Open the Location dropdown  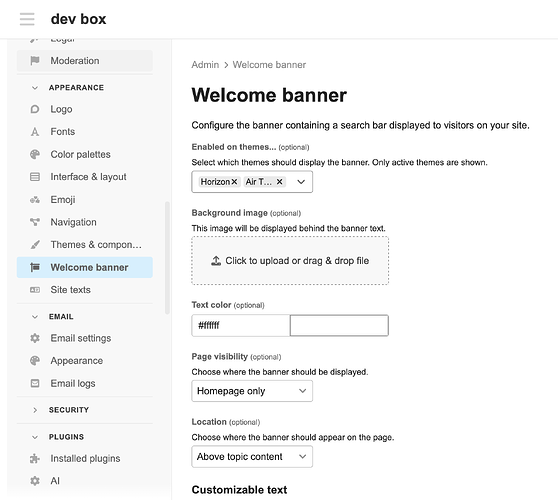pos(252,457)
